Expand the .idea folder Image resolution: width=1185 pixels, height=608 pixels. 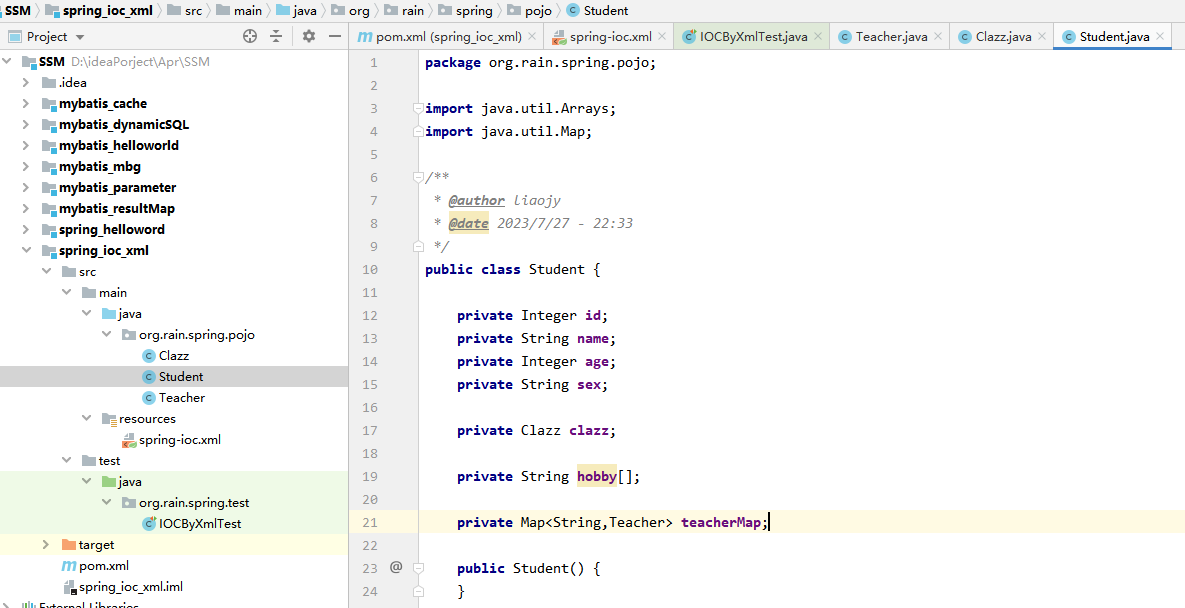pyautogui.click(x=26, y=82)
